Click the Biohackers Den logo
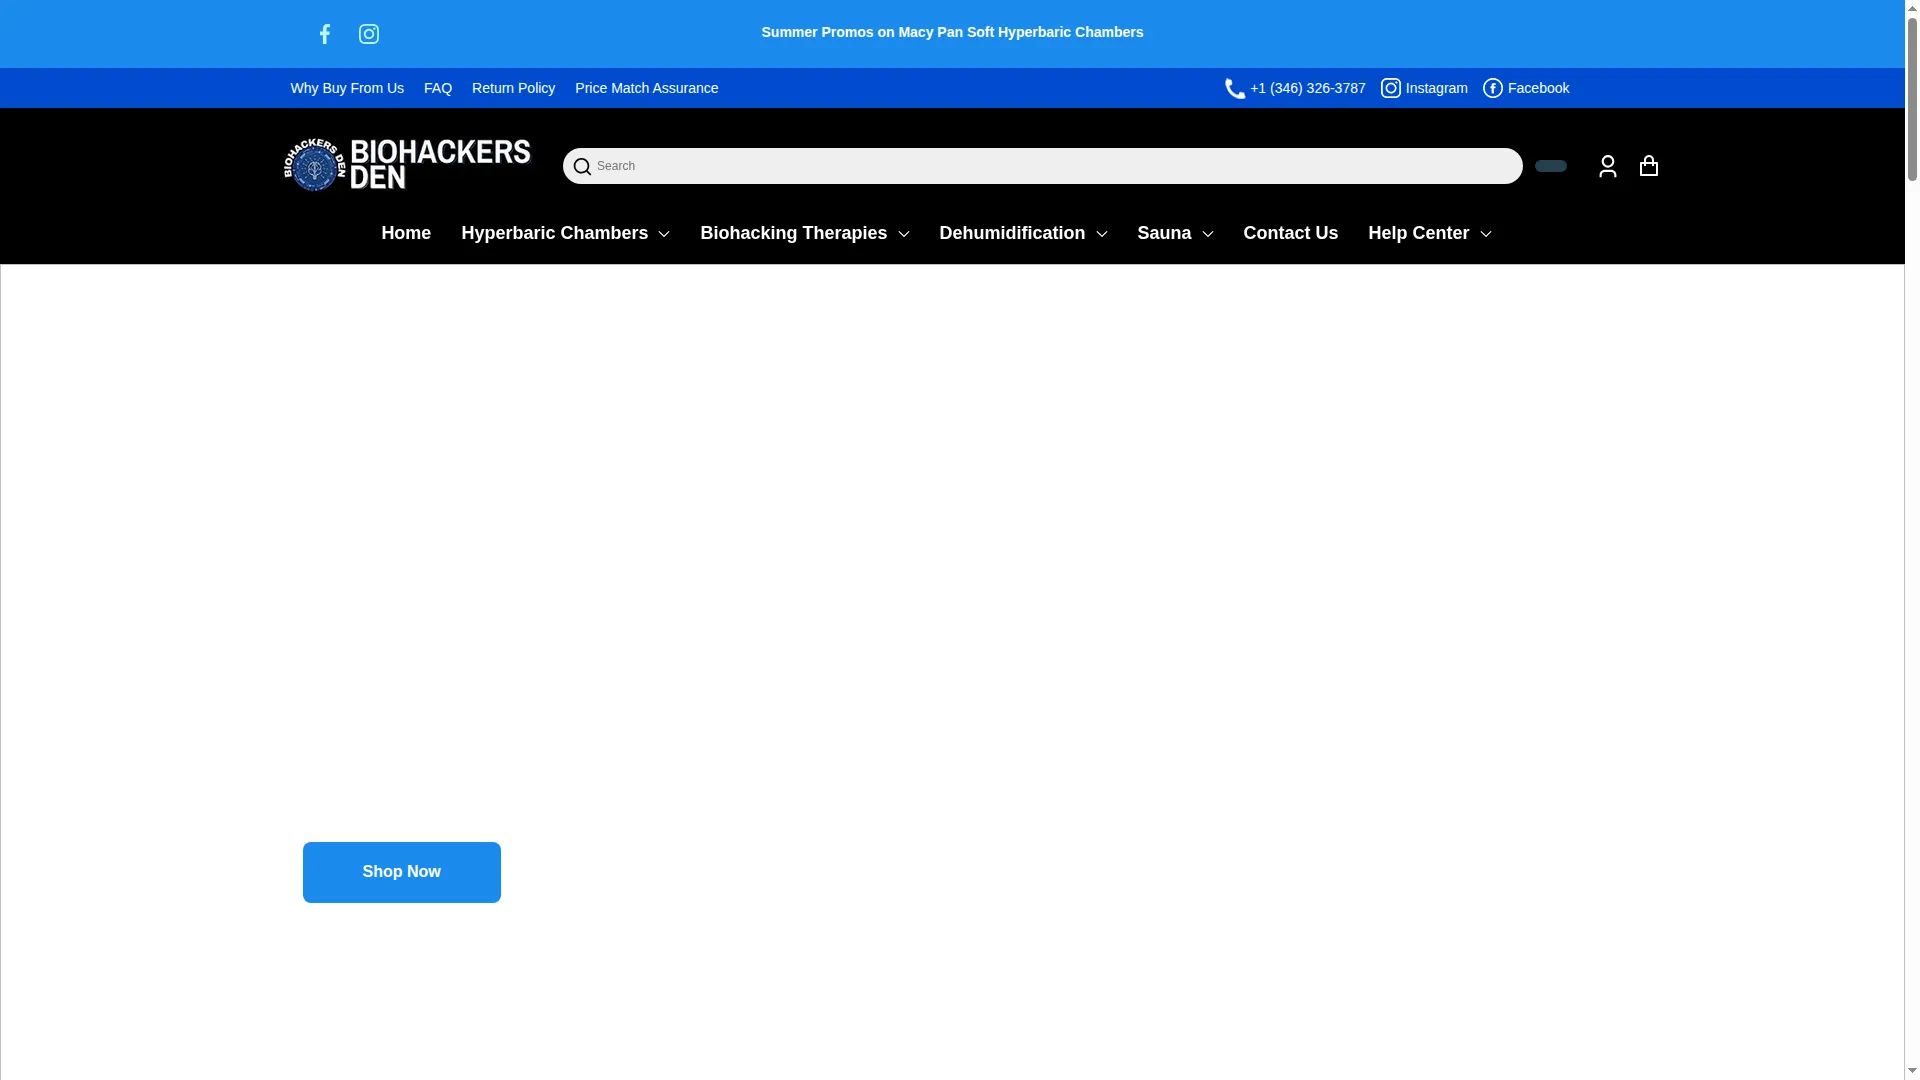This screenshot has width=1920, height=1080. coord(407,165)
